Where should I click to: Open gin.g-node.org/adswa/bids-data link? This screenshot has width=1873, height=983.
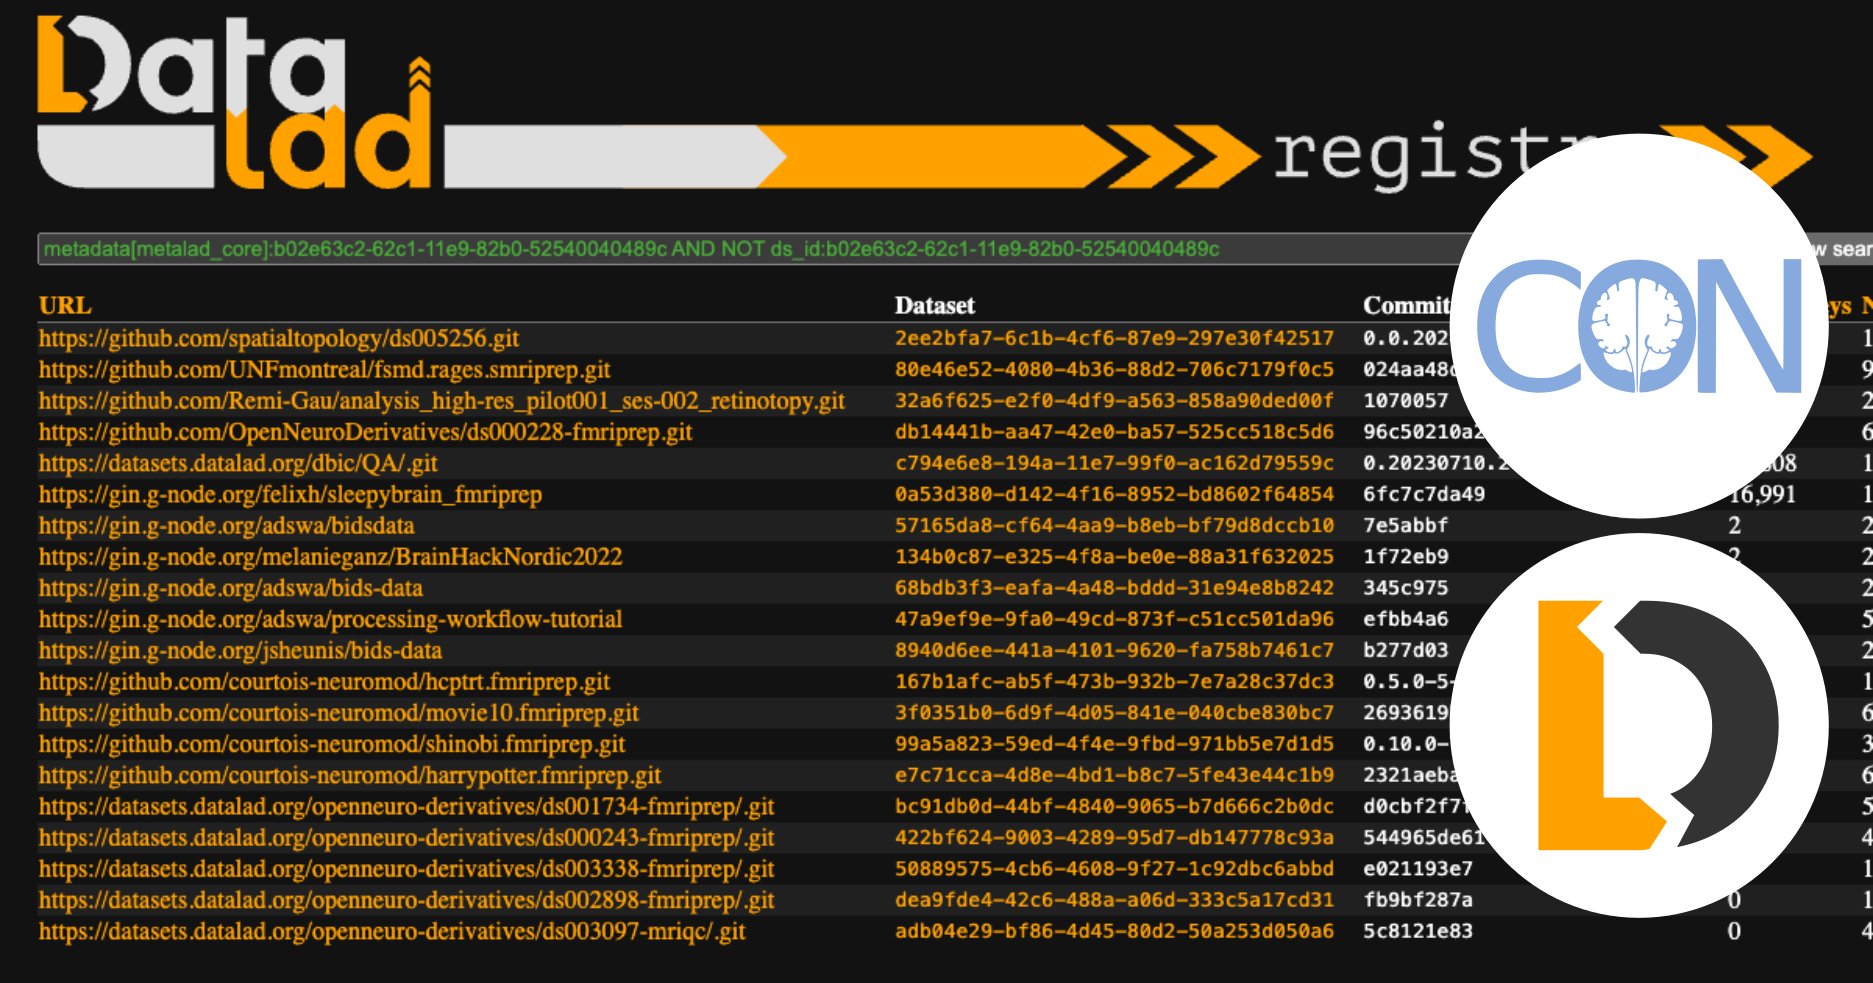click(x=231, y=588)
